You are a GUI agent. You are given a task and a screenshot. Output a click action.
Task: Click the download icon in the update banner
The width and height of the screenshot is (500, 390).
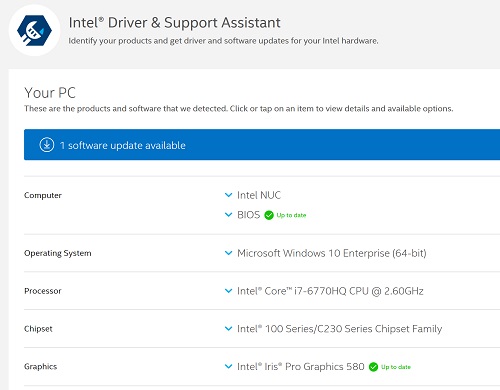[47, 145]
